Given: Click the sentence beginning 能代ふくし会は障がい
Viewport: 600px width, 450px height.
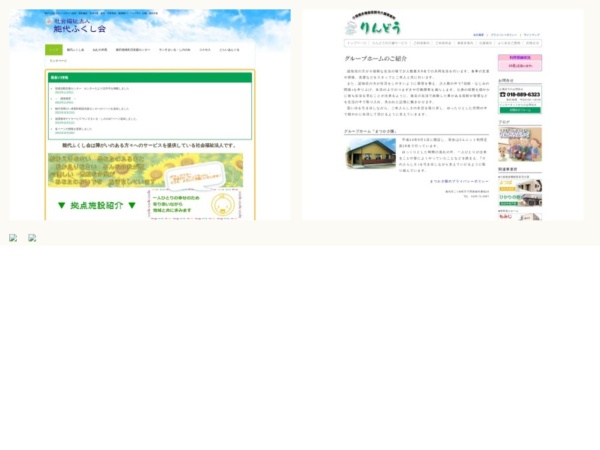Looking at the screenshot, I should 148,145.
